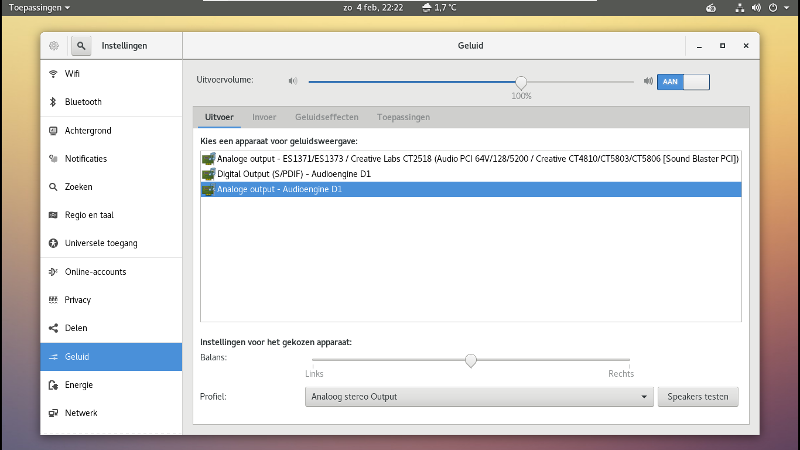Open Delen settings

[111, 328]
